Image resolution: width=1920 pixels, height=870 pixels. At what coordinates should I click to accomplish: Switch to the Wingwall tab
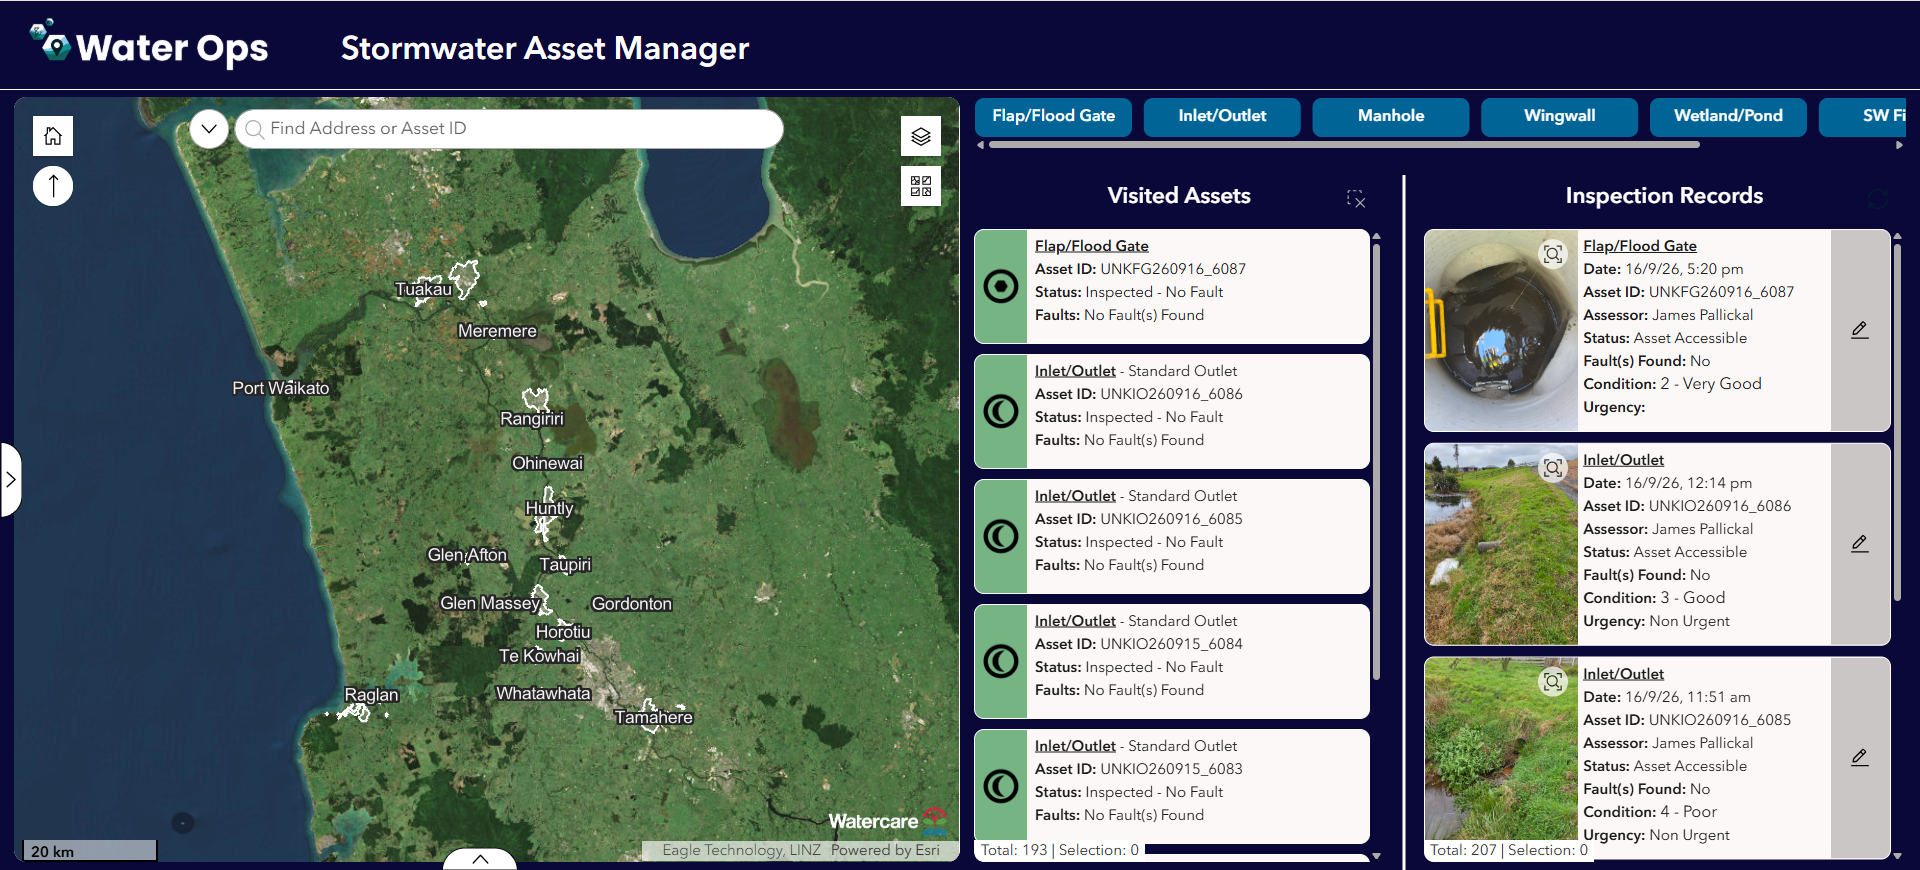pyautogui.click(x=1559, y=116)
